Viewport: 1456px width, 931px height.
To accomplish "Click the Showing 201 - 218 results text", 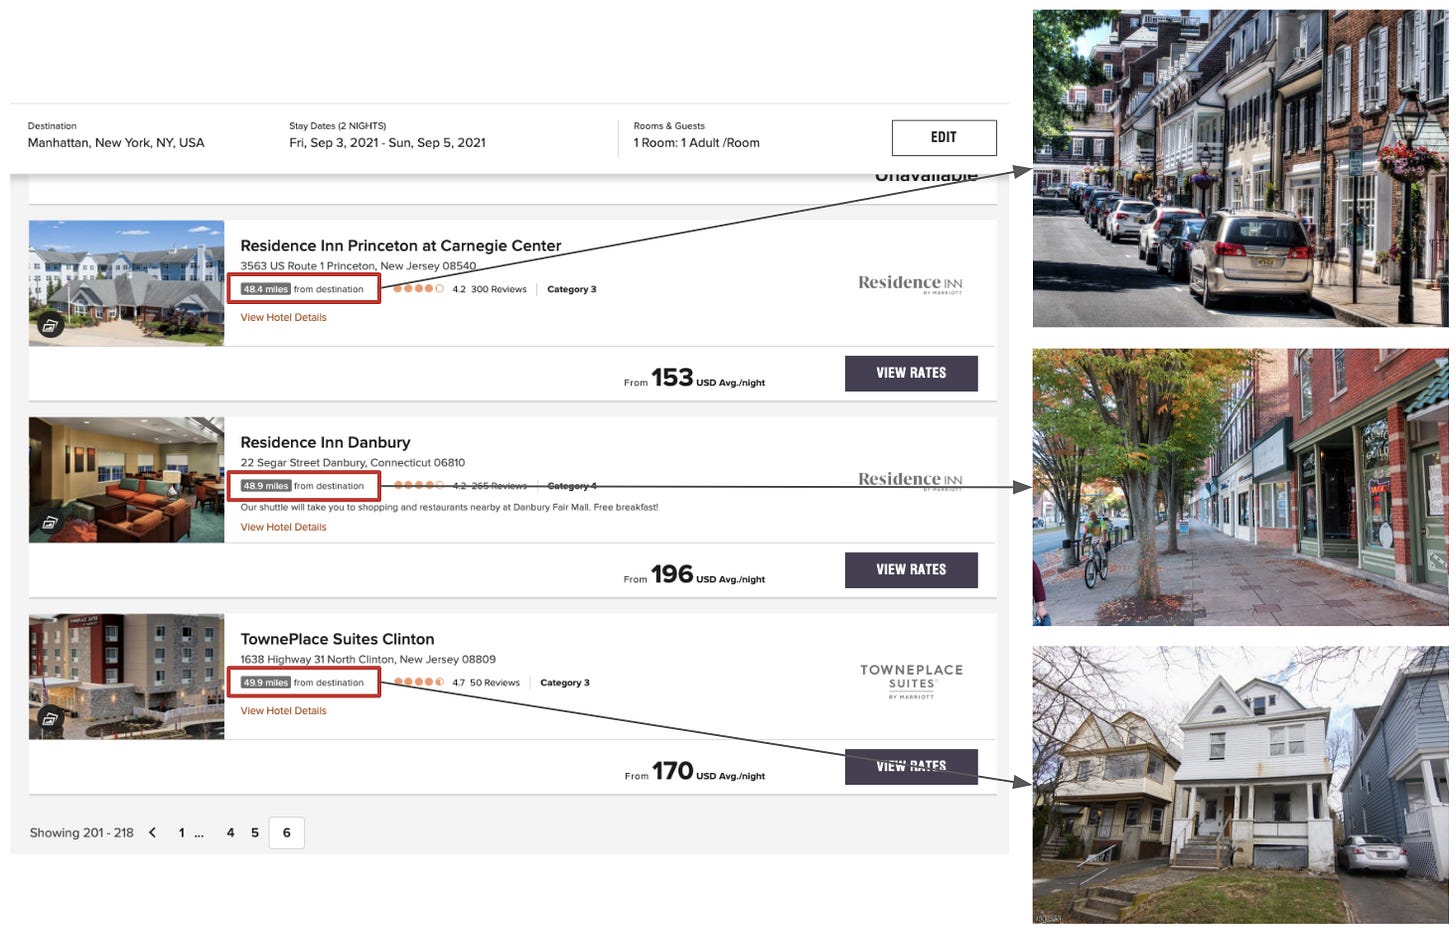I will pyautogui.click(x=81, y=833).
